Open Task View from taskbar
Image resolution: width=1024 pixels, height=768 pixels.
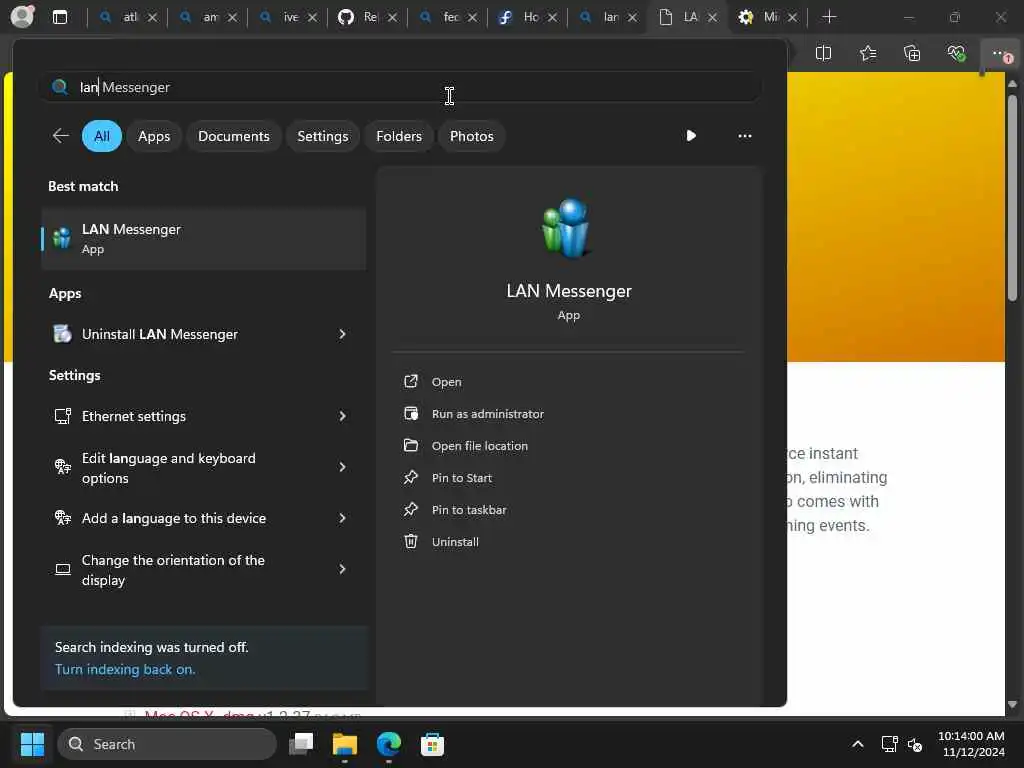tap(301, 744)
